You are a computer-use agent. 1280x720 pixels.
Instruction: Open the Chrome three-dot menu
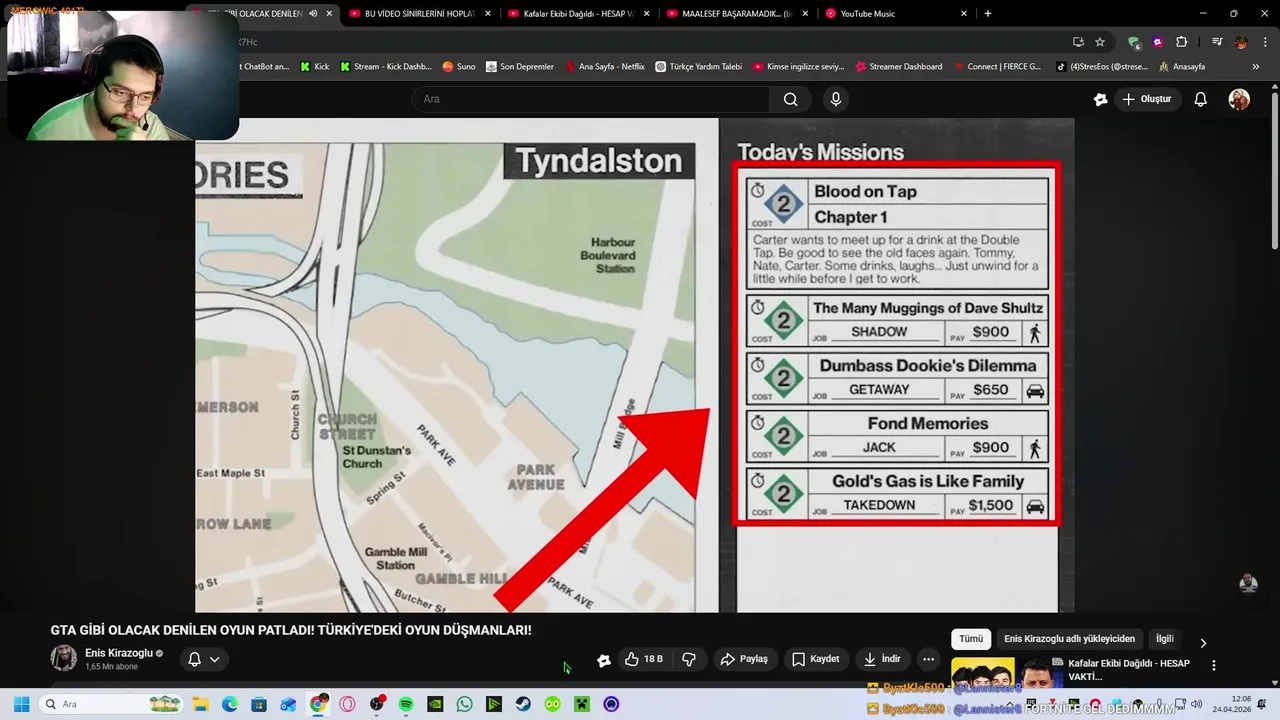[1264, 42]
